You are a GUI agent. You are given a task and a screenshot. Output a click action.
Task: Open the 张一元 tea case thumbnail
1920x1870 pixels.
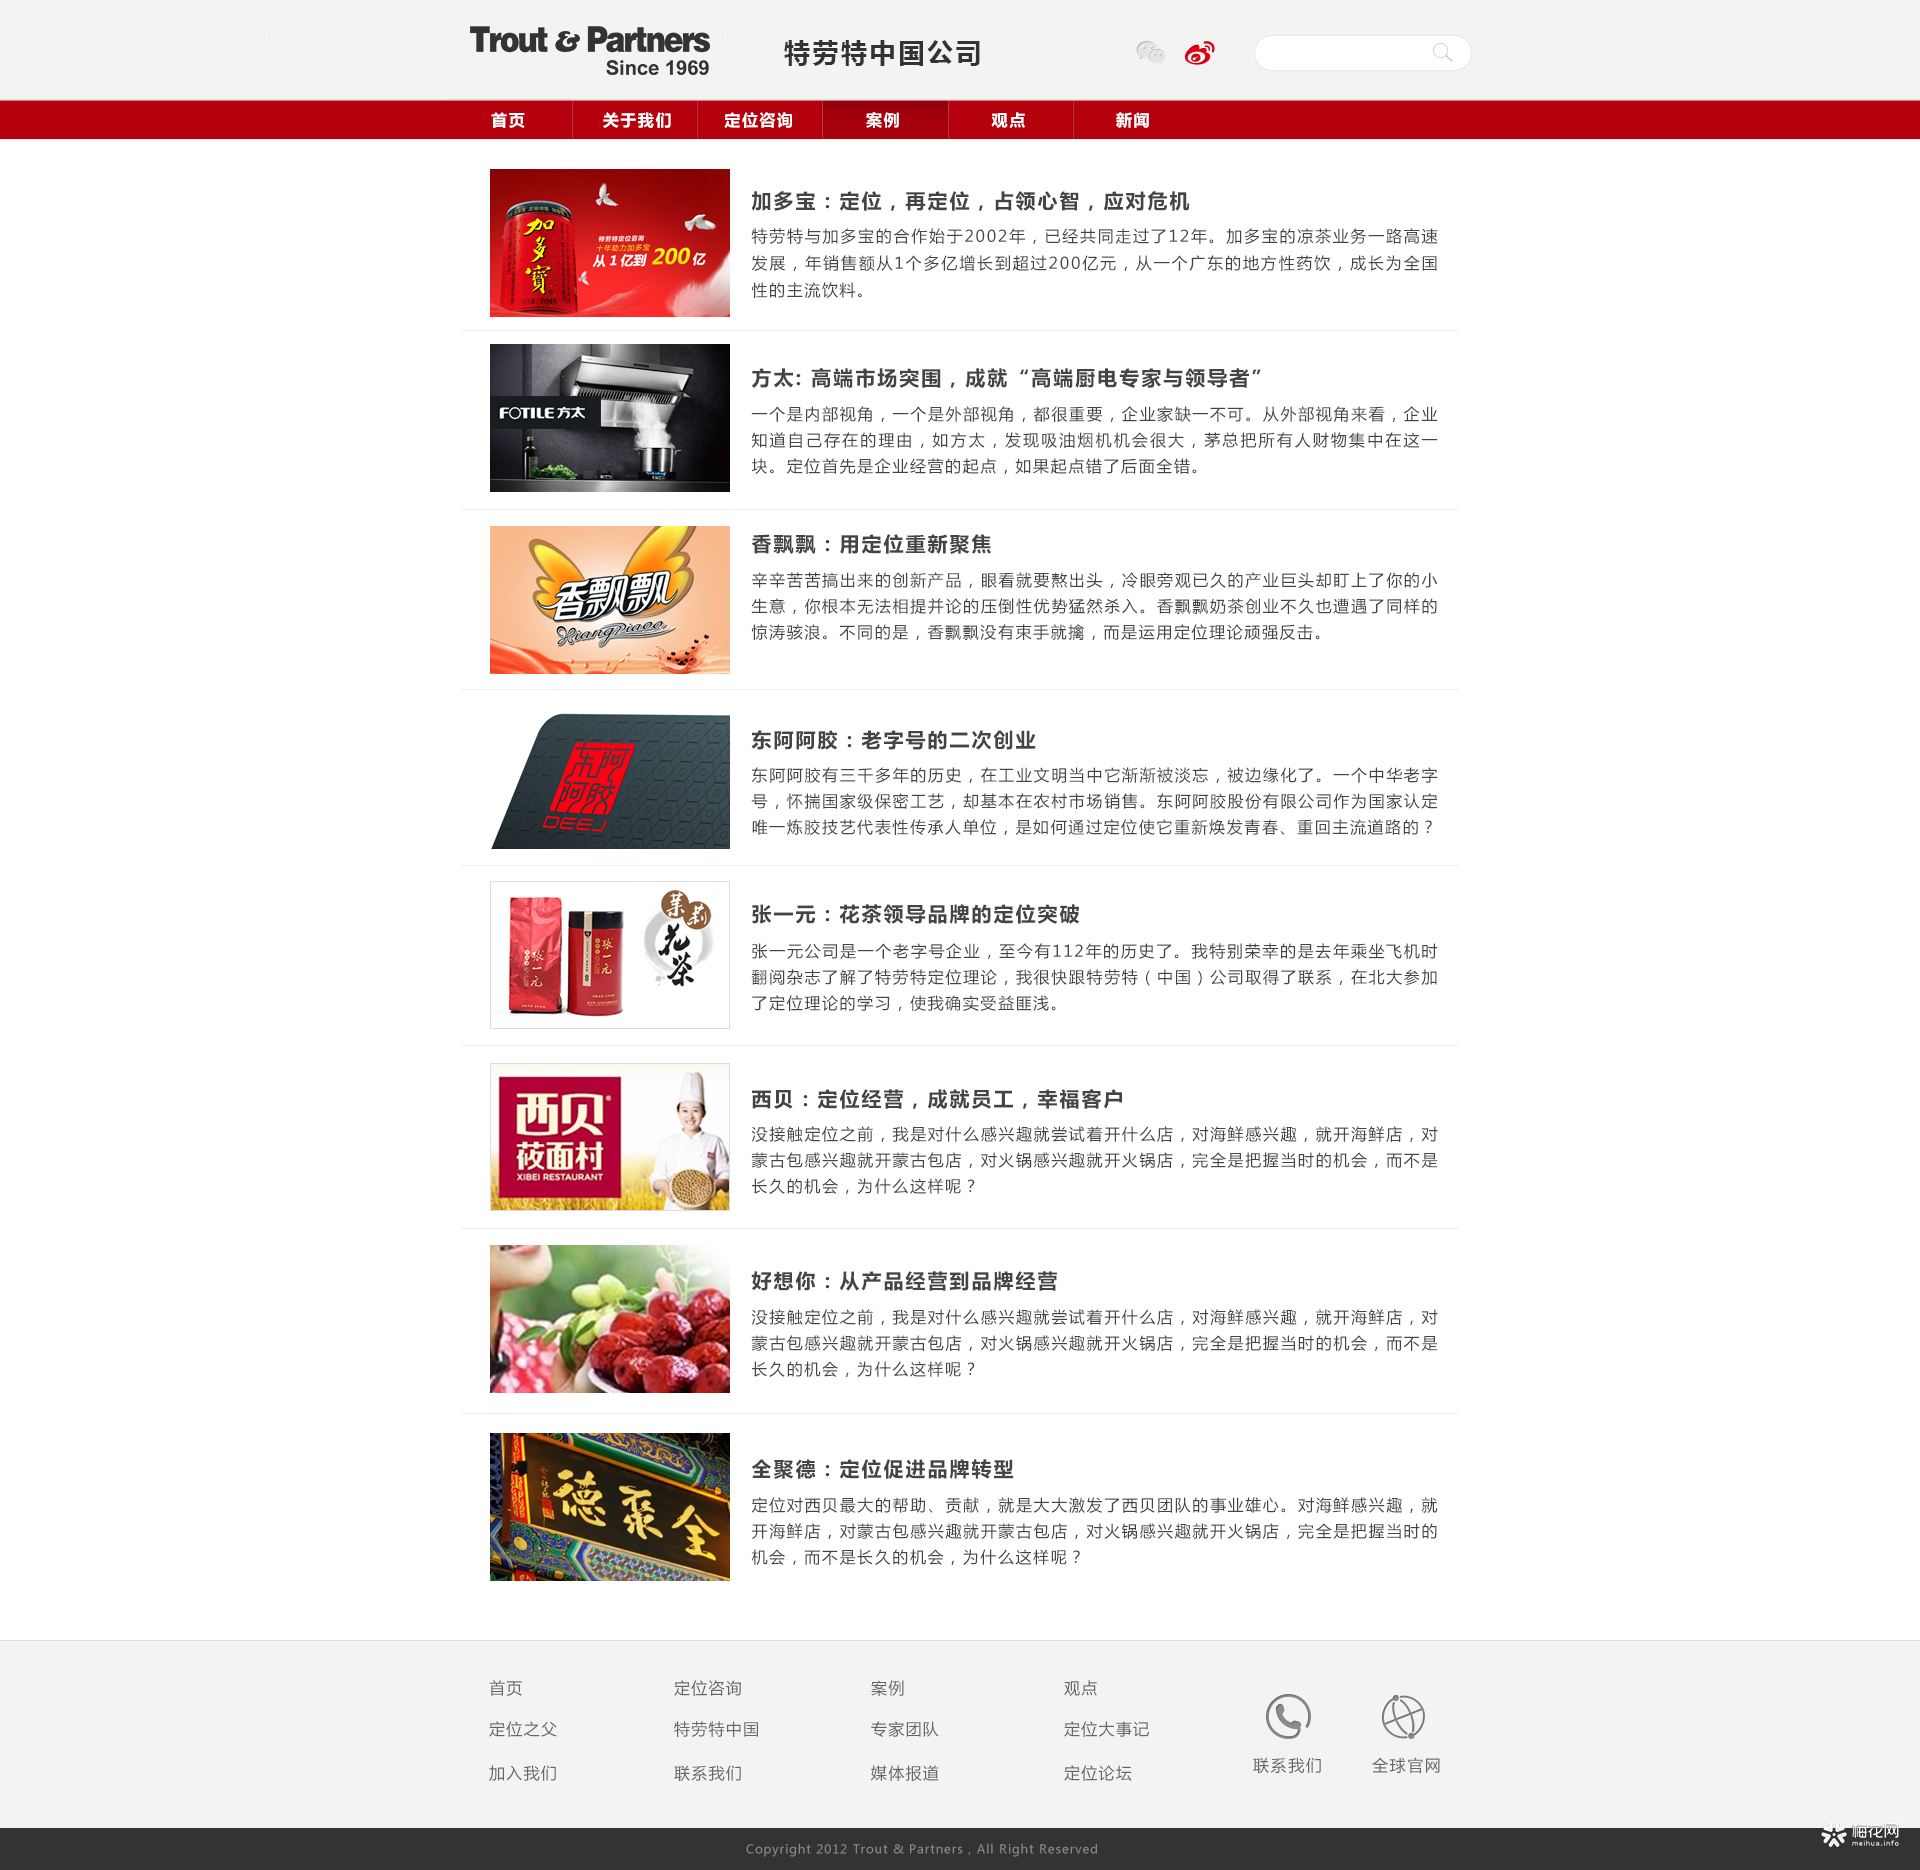[610, 955]
